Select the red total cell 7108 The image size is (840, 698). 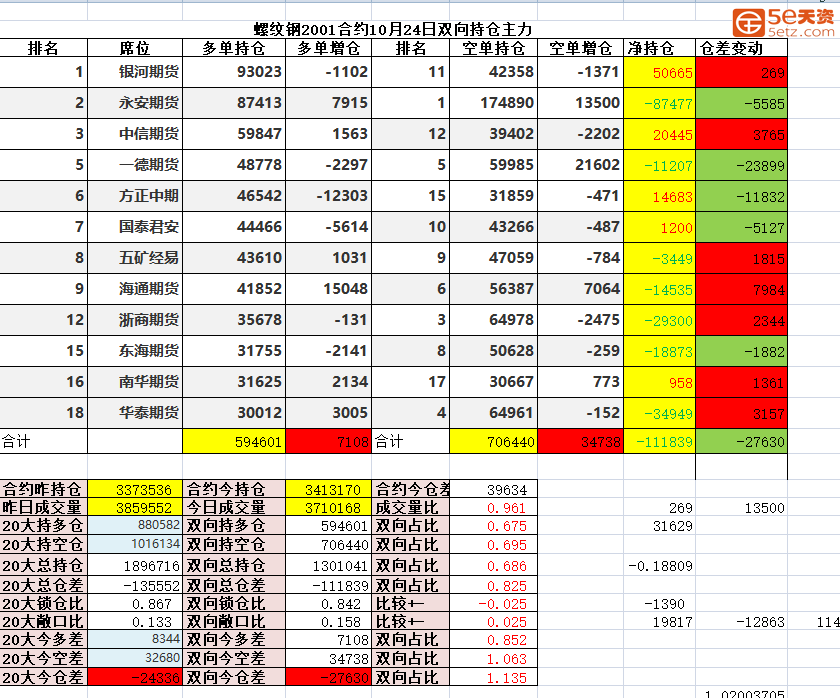tap(328, 441)
